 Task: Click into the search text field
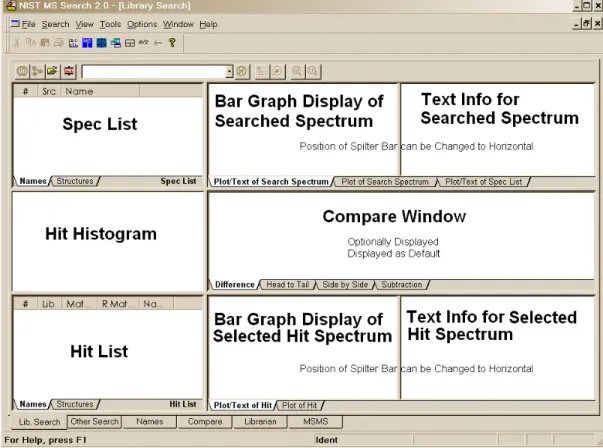tap(154, 72)
